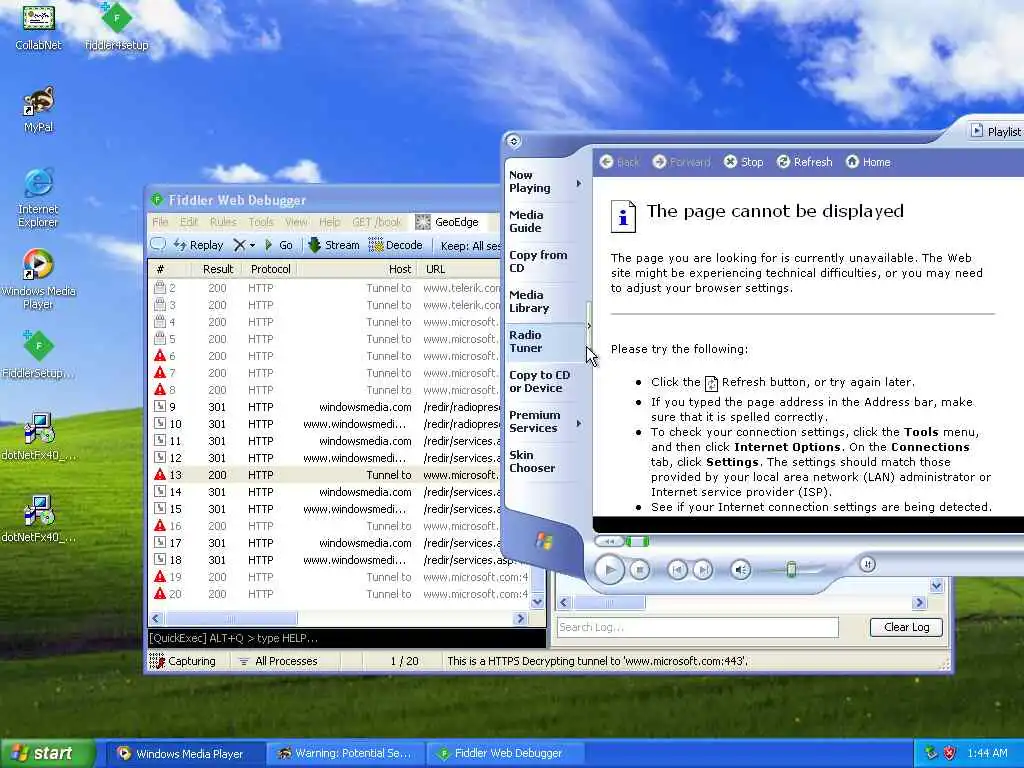Toggle the Media Player menu bar button

click(513, 141)
